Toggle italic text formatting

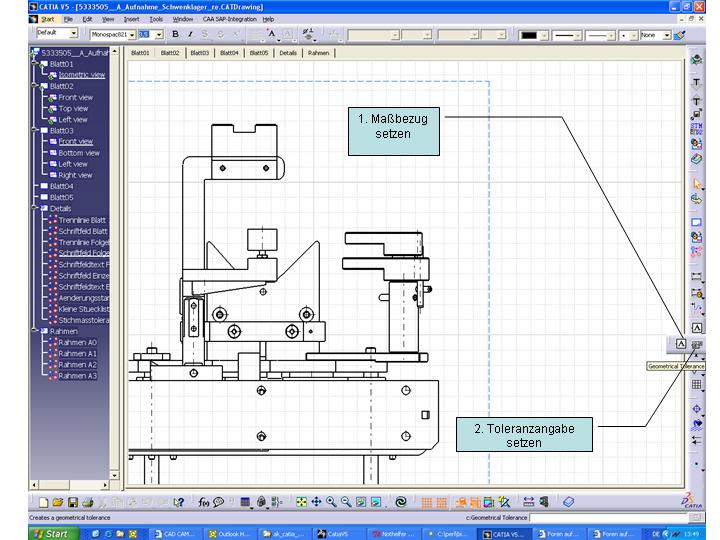coord(190,34)
